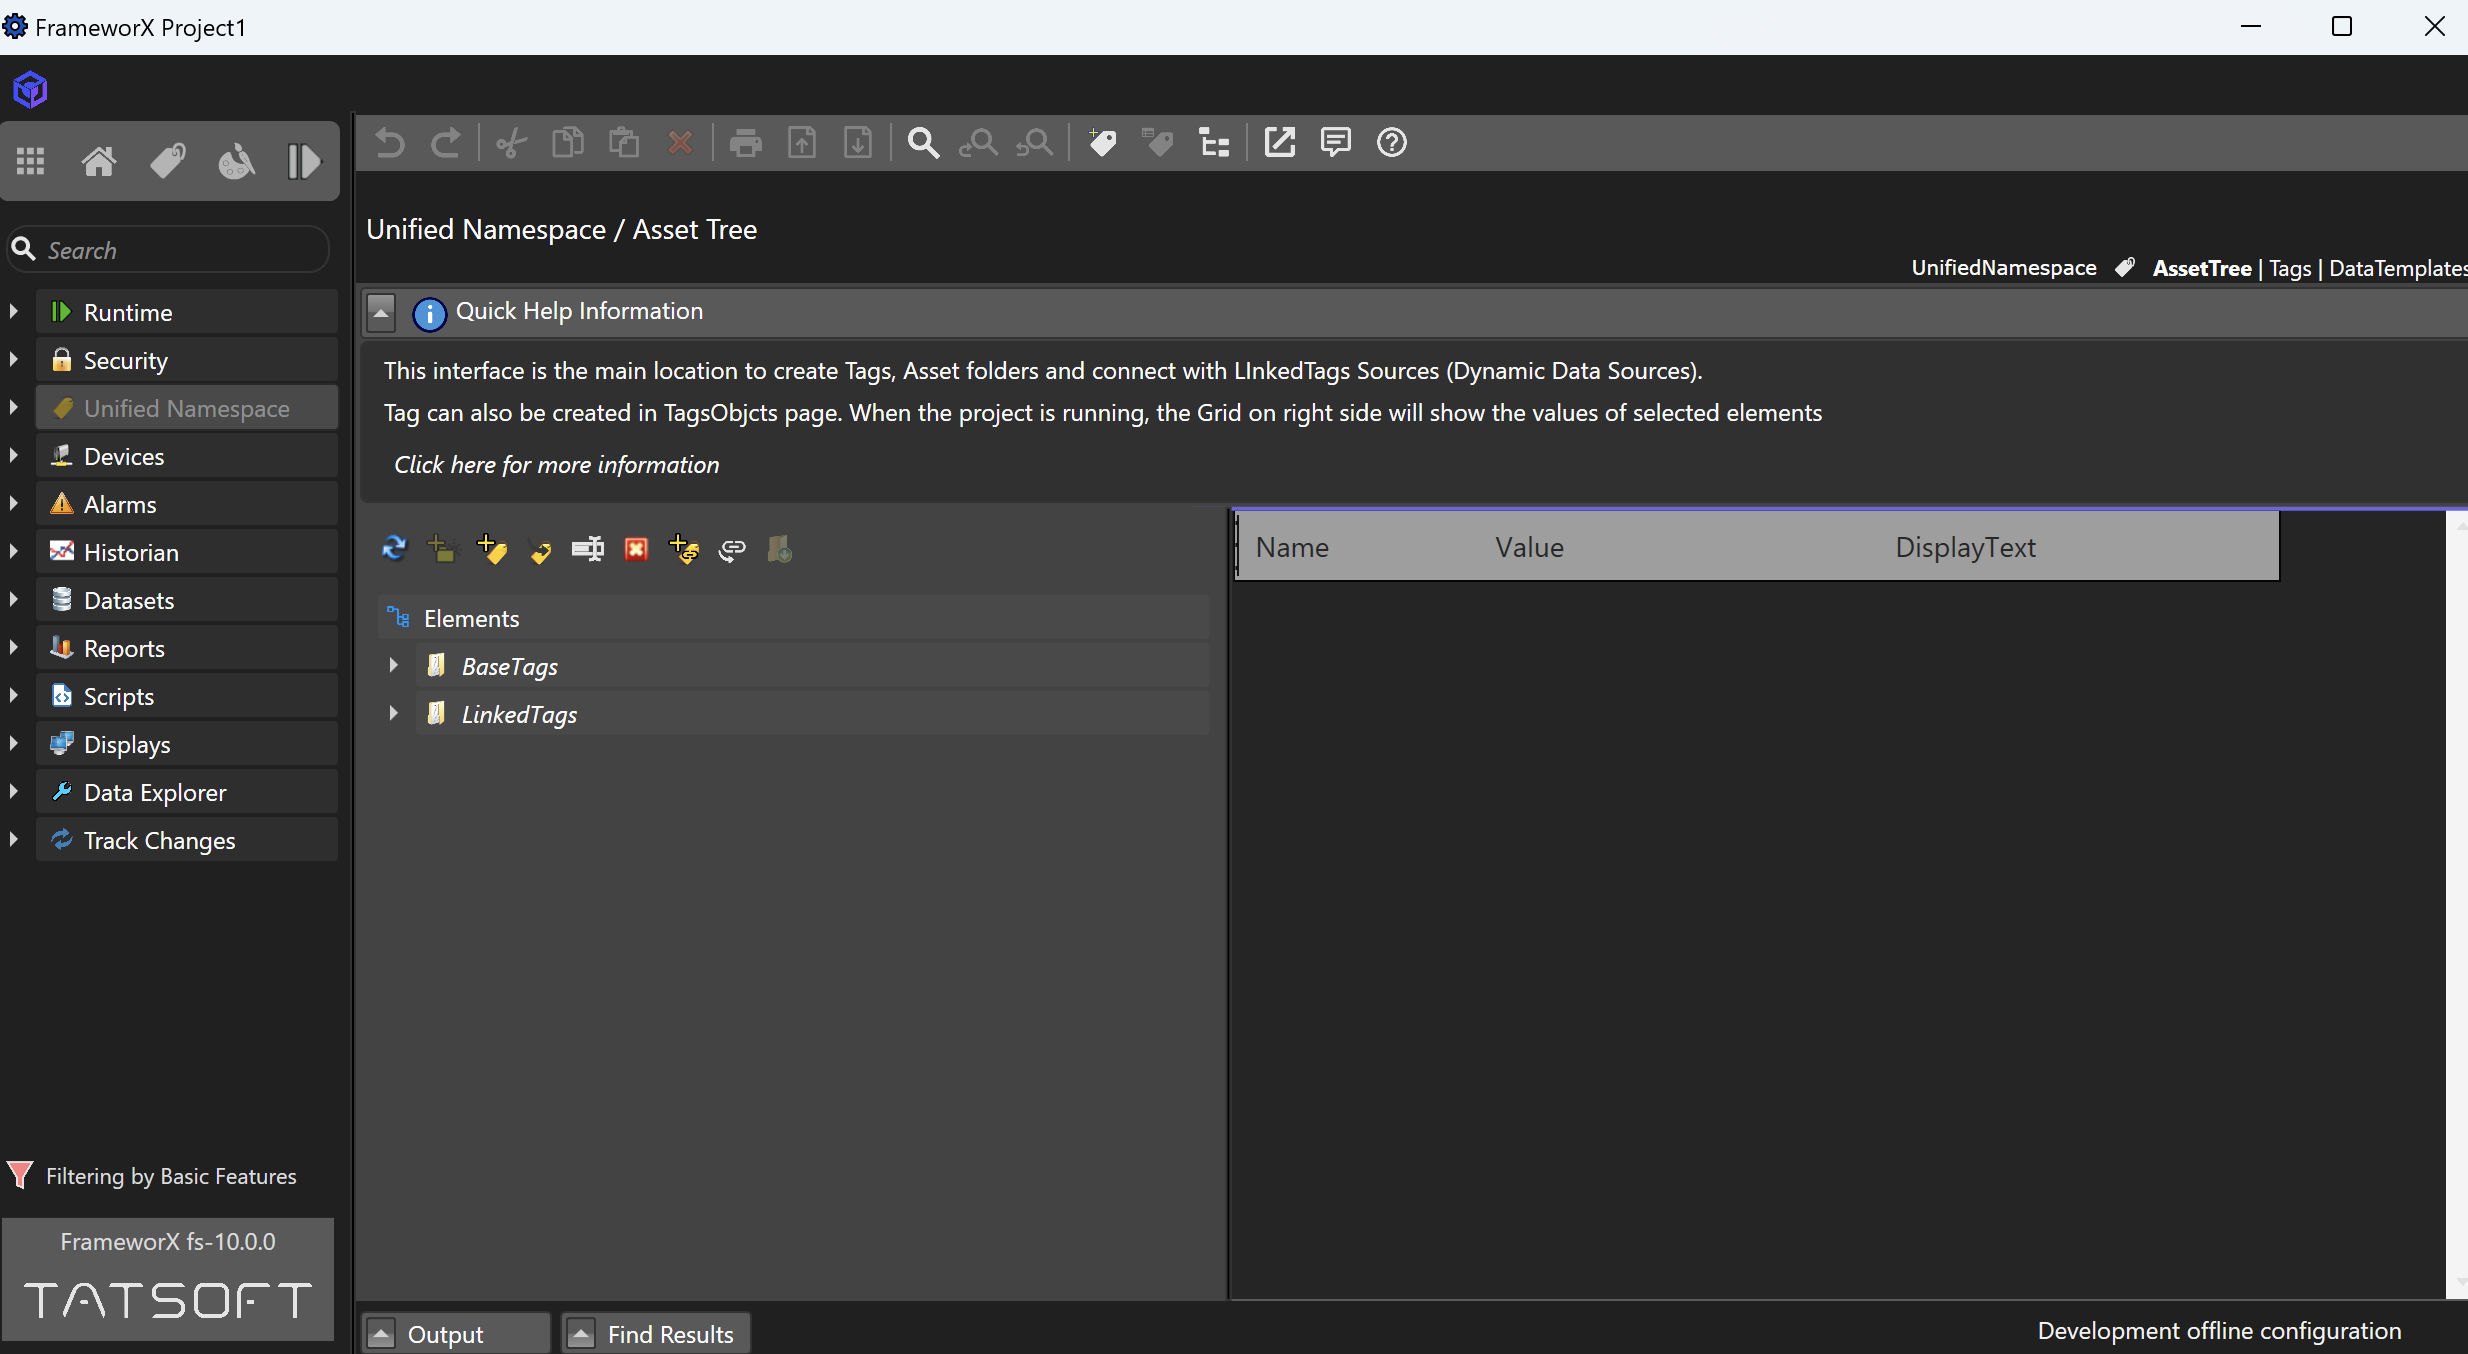Click the runtime play icon in sidebar header
The width and height of the screenshot is (2468, 1354).
point(303,161)
